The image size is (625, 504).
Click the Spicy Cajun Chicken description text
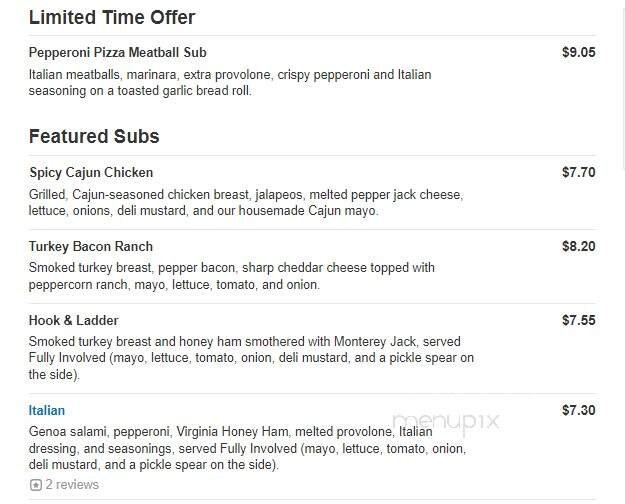(245, 203)
